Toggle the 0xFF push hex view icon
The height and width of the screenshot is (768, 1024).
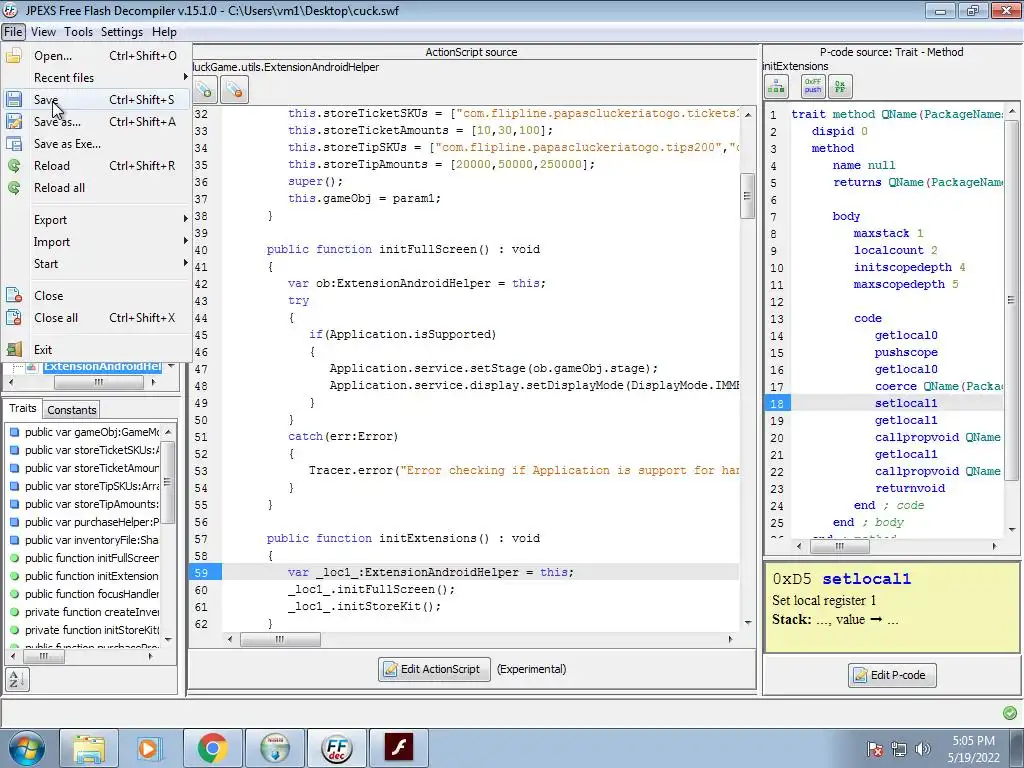click(x=813, y=86)
